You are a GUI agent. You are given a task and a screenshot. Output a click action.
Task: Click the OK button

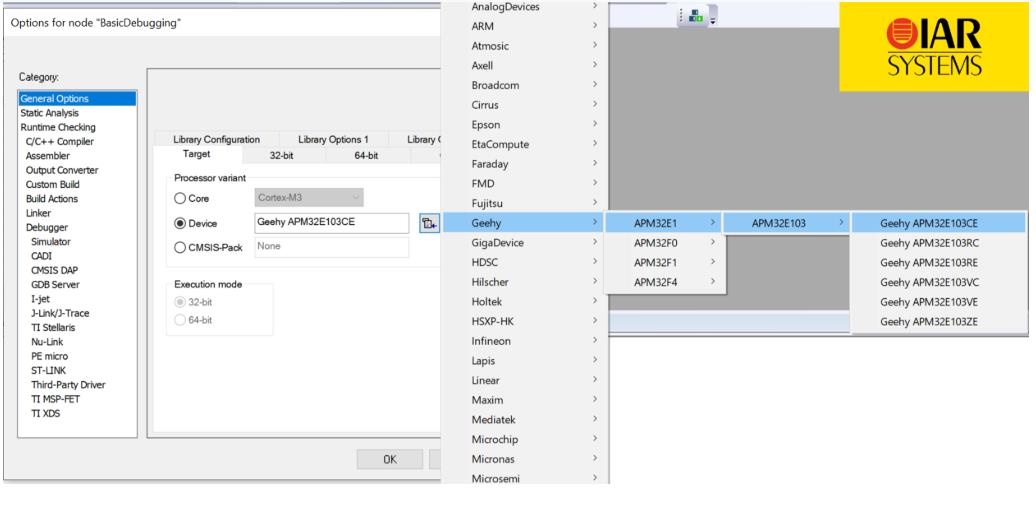(389, 459)
